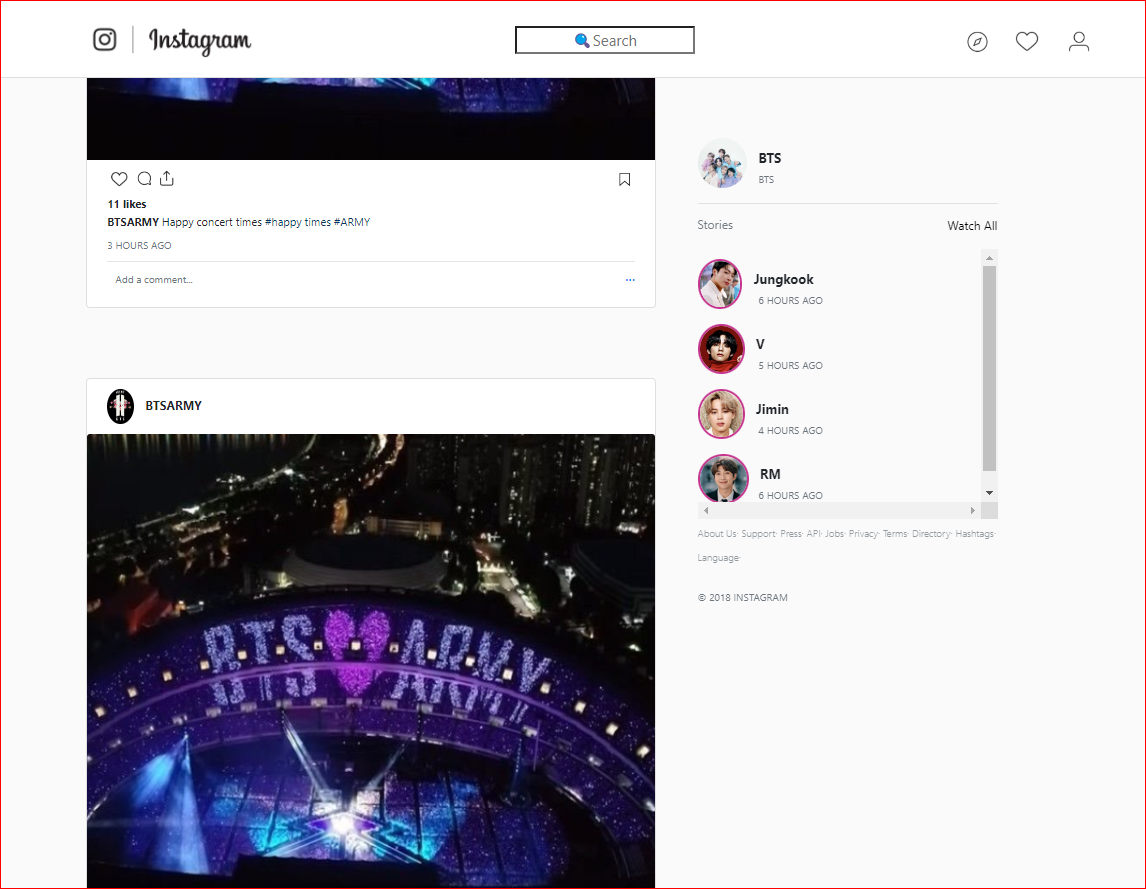Share the post using share icon
This screenshot has height=889, width=1146.
point(167,177)
